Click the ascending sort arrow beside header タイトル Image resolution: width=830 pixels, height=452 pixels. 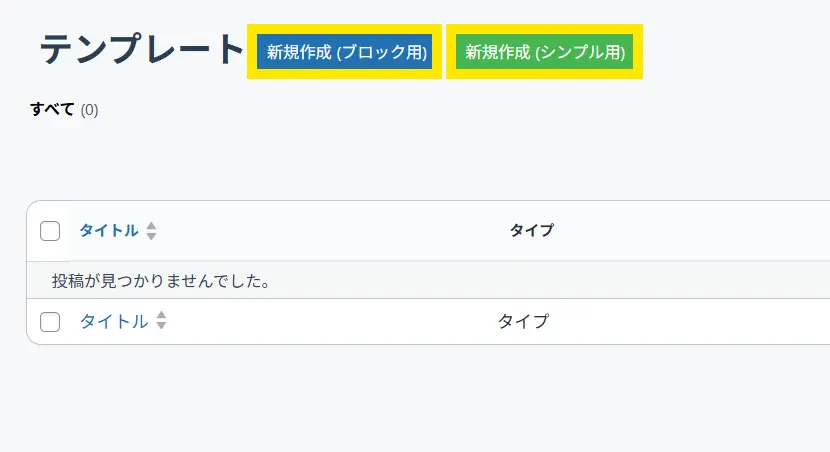151,226
